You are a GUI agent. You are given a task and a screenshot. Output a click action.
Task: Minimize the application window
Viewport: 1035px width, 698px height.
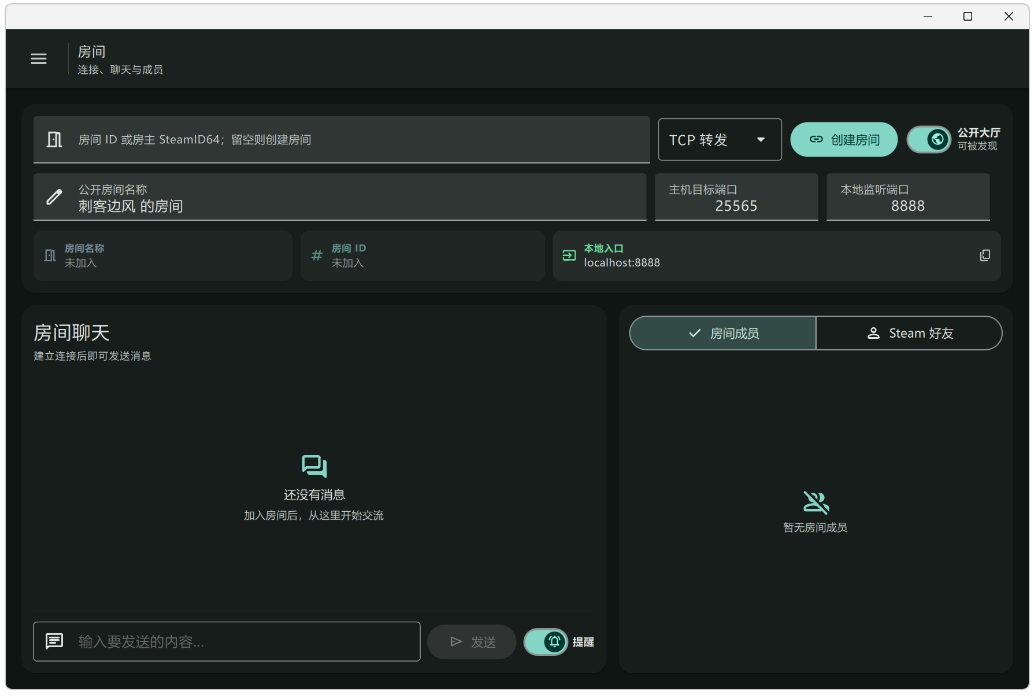(x=927, y=17)
